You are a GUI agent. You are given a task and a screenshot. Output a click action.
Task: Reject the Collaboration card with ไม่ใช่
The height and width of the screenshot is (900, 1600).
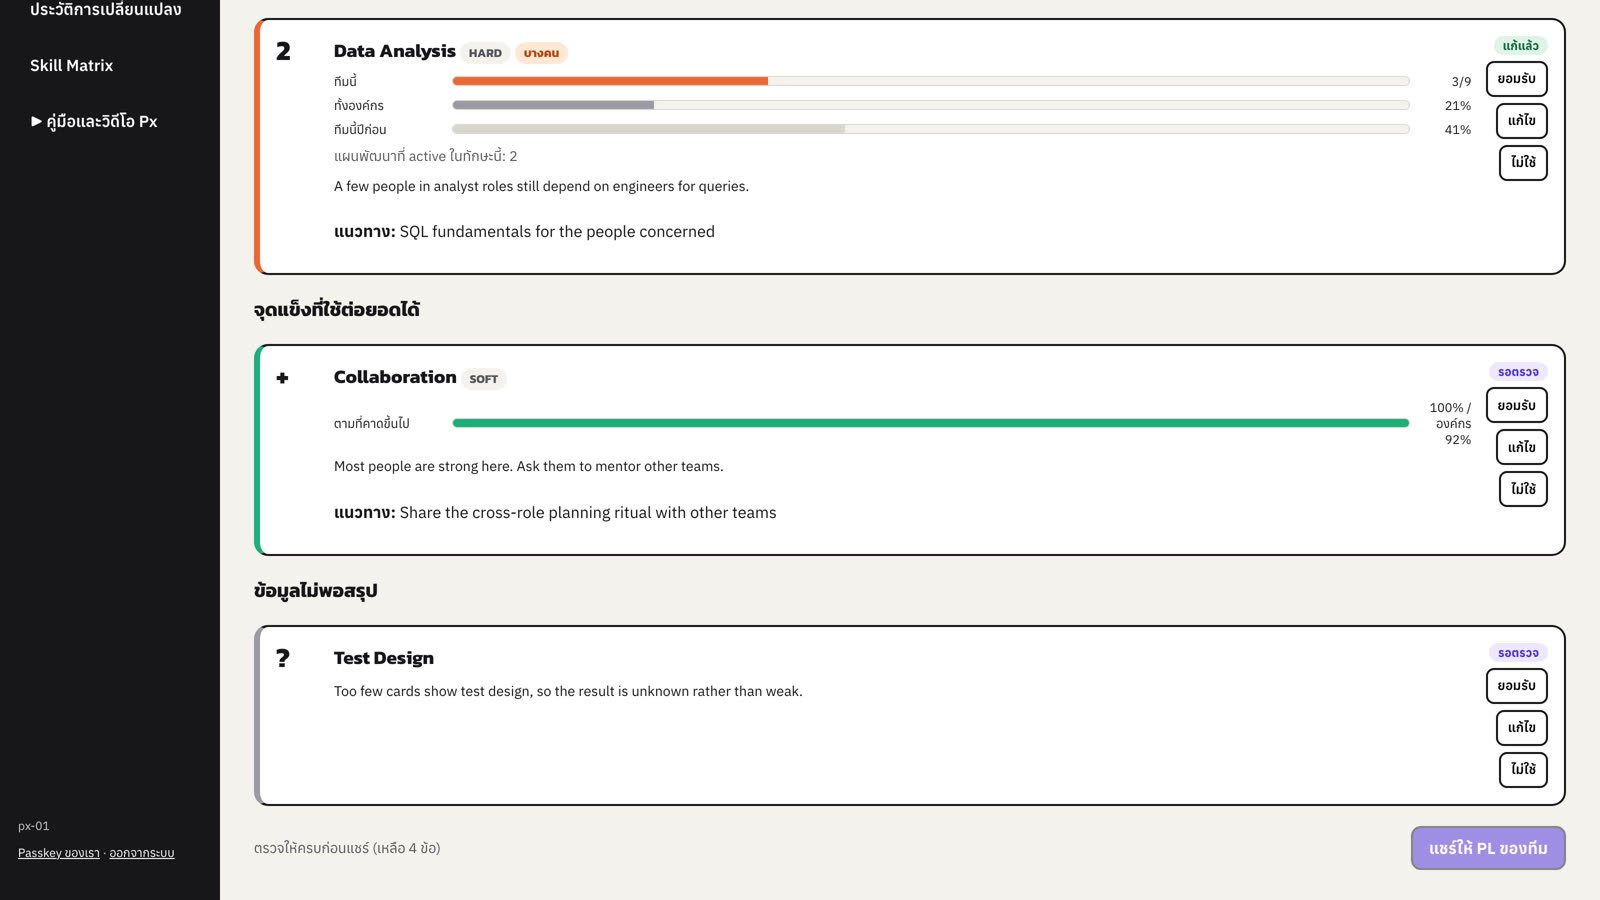(1523, 489)
